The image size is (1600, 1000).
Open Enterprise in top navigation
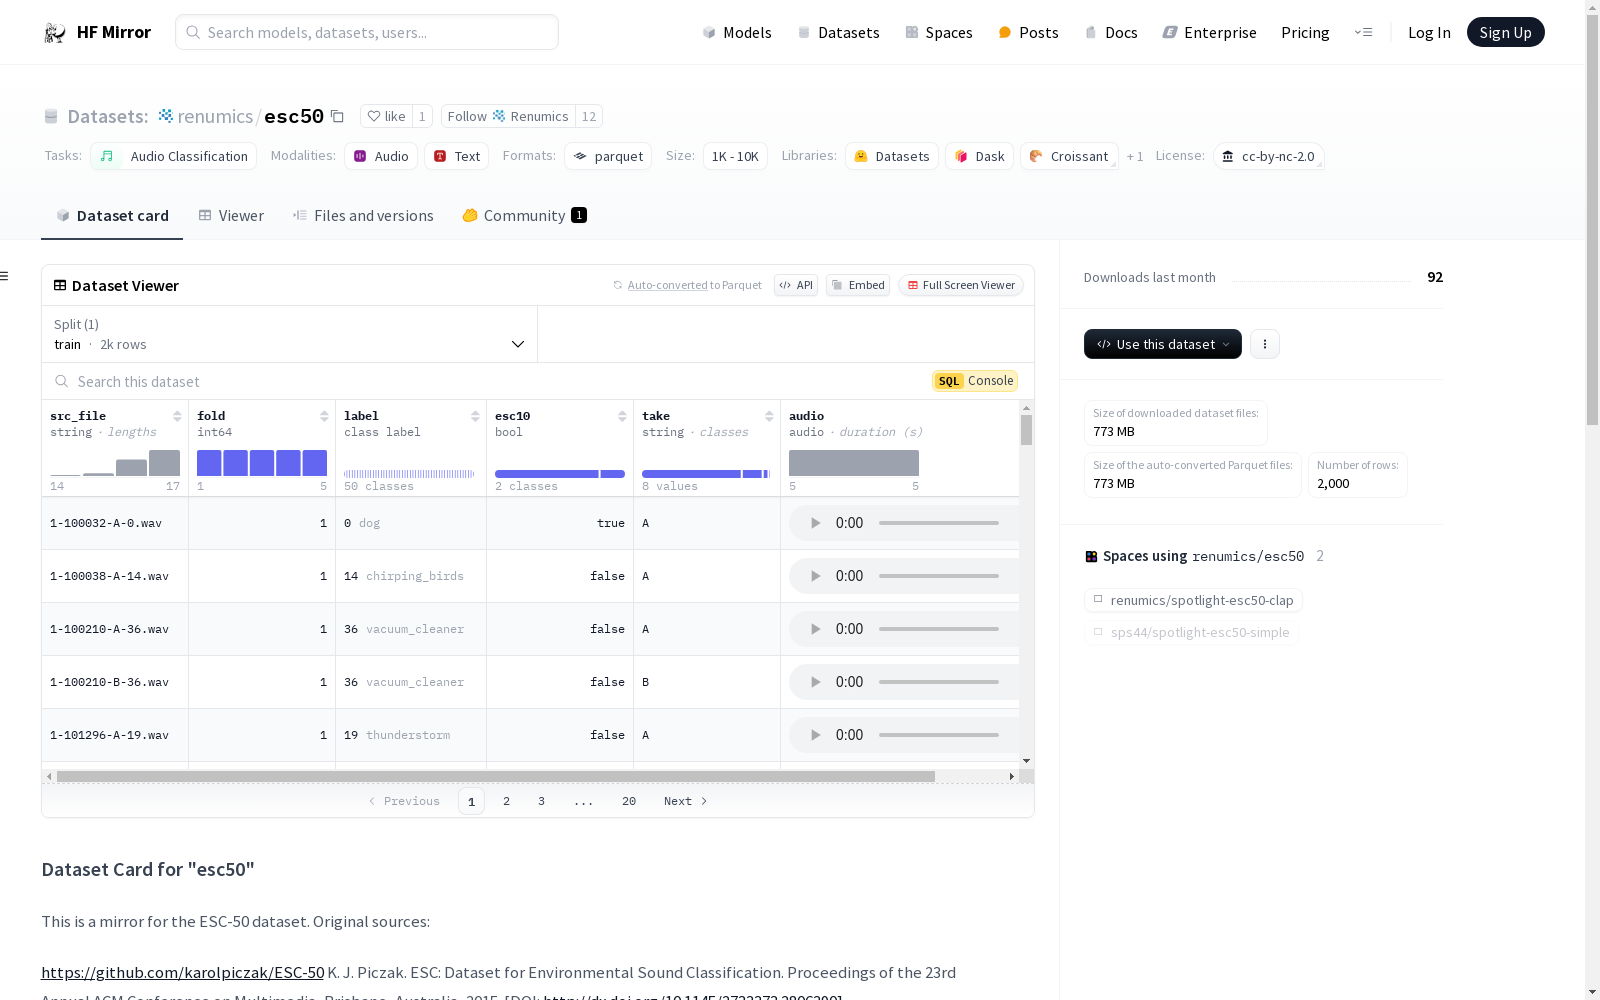(x=1210, y=32)
